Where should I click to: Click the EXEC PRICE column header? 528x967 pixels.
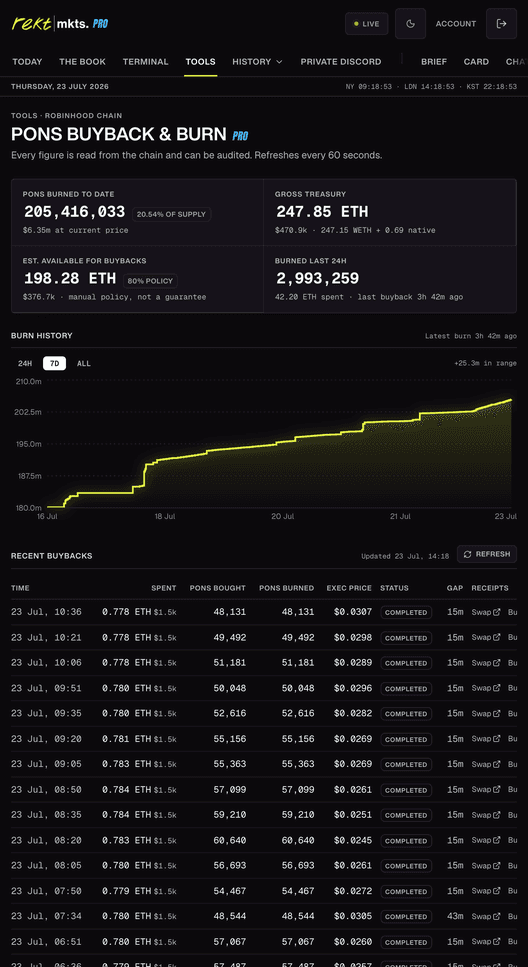pos(349,588)
